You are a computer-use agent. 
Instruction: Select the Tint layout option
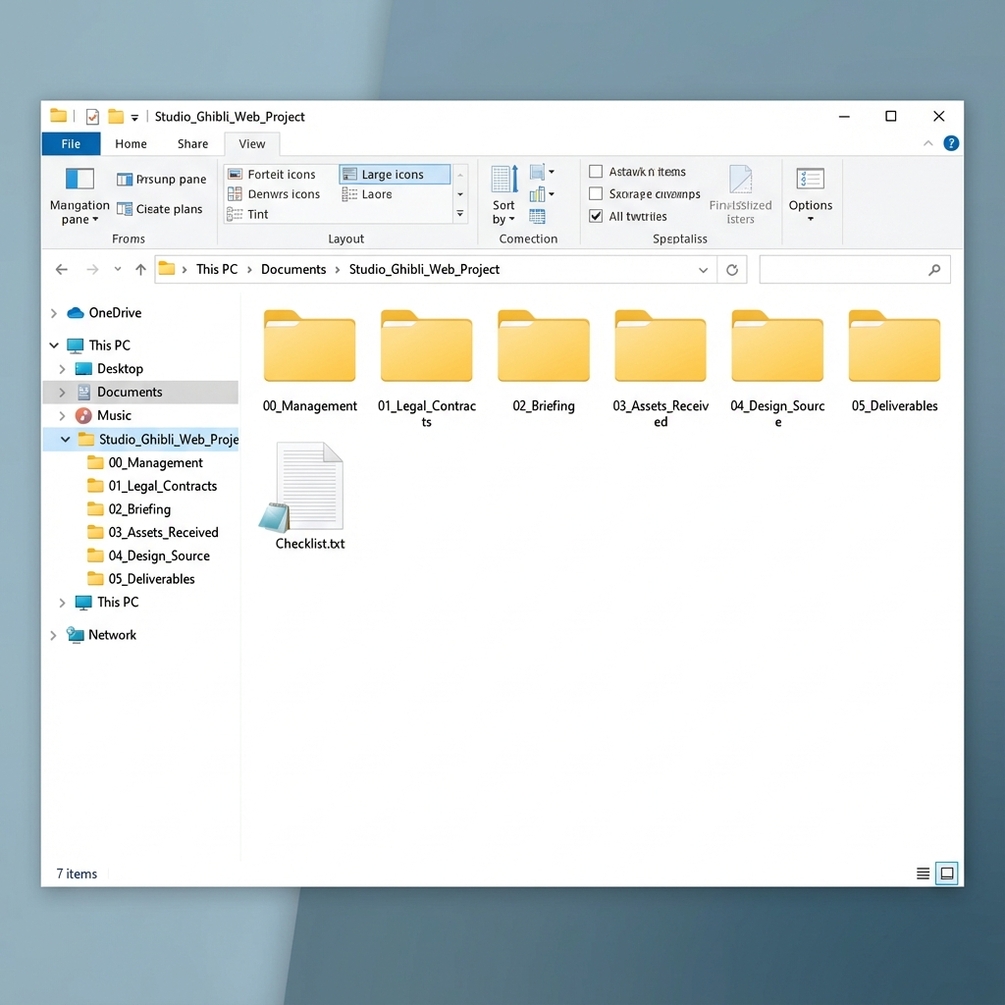click(x=248, y=214)
